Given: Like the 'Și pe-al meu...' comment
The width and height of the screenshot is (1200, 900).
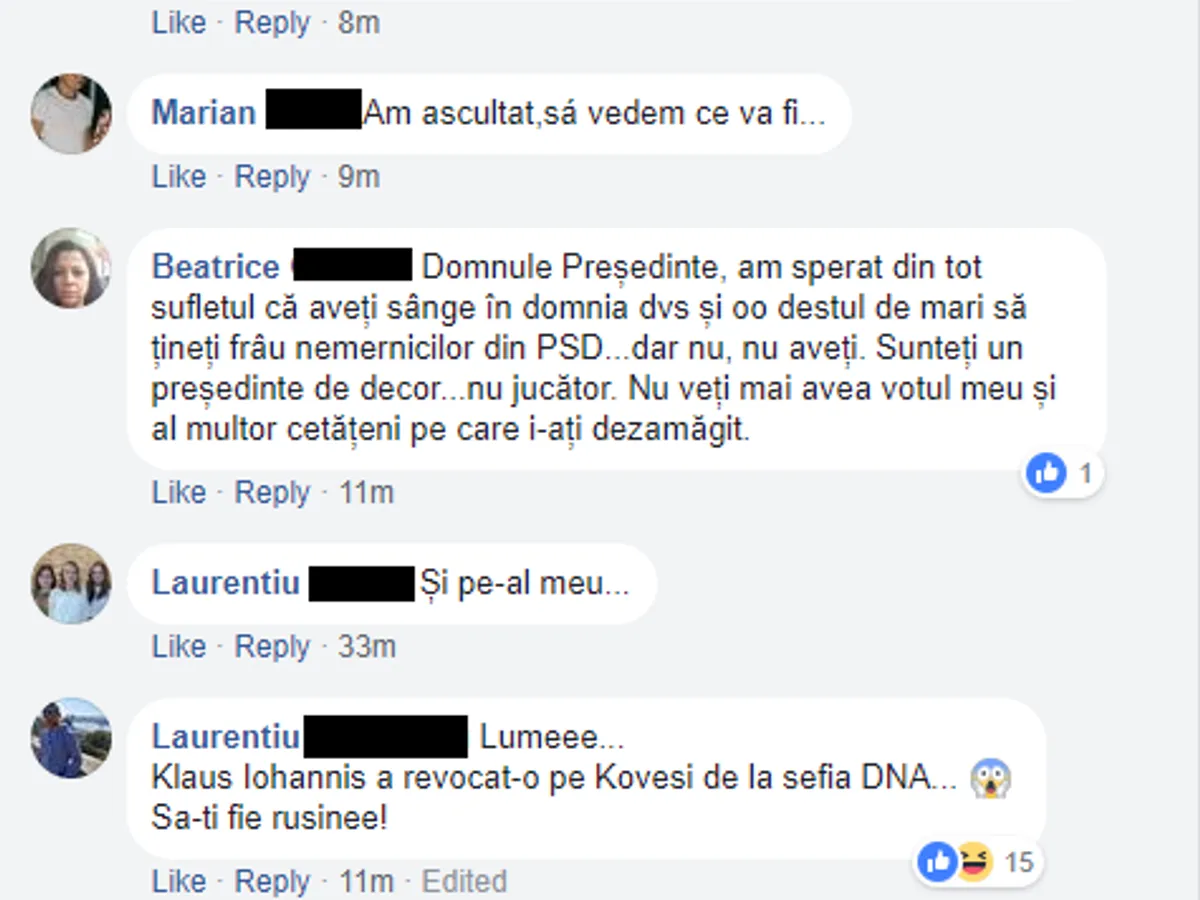Looking at the screenshot, I should click(x=179, y=647).
